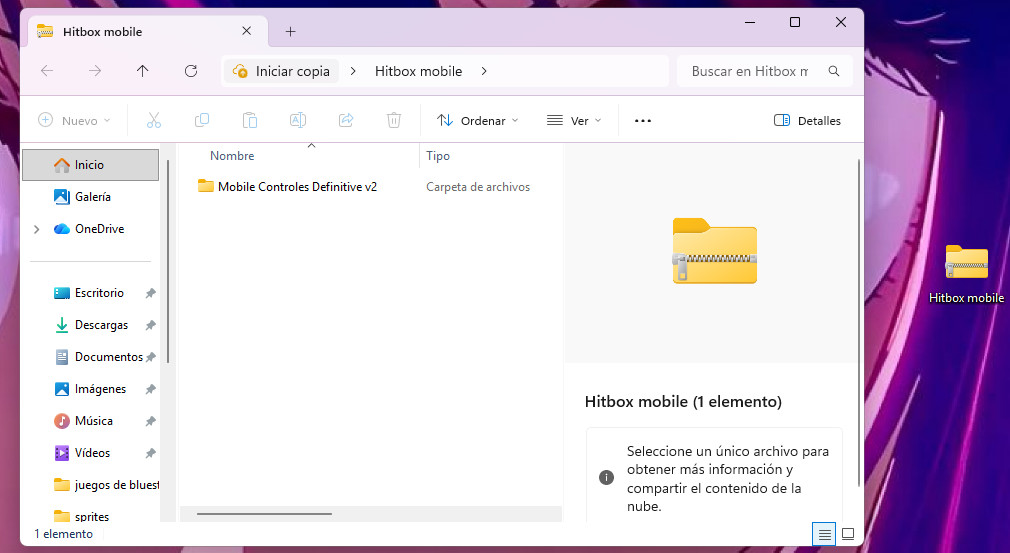Screen dimensions: 1010x553
Task: Click Hitbox mobile breadcrumb segment
Action: (x=418, y=71)
